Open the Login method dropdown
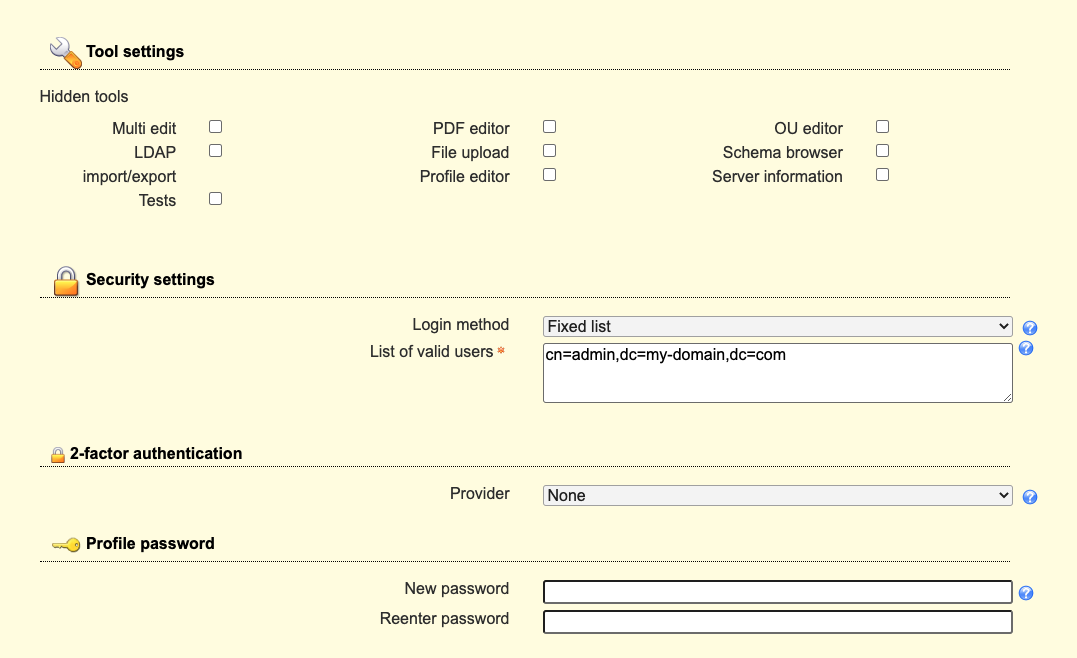1077x658 pixels. tap(777, 326)
